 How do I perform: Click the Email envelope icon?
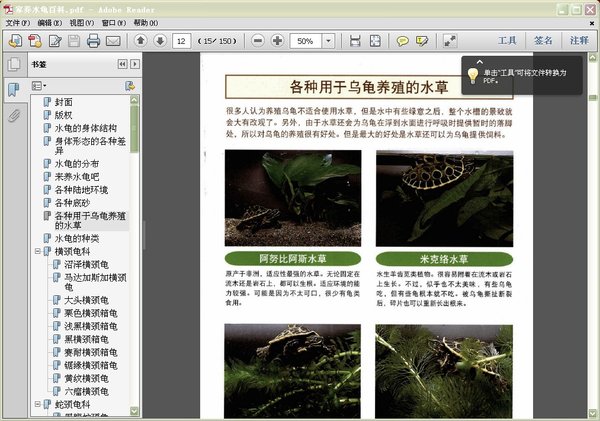(113, 41)
